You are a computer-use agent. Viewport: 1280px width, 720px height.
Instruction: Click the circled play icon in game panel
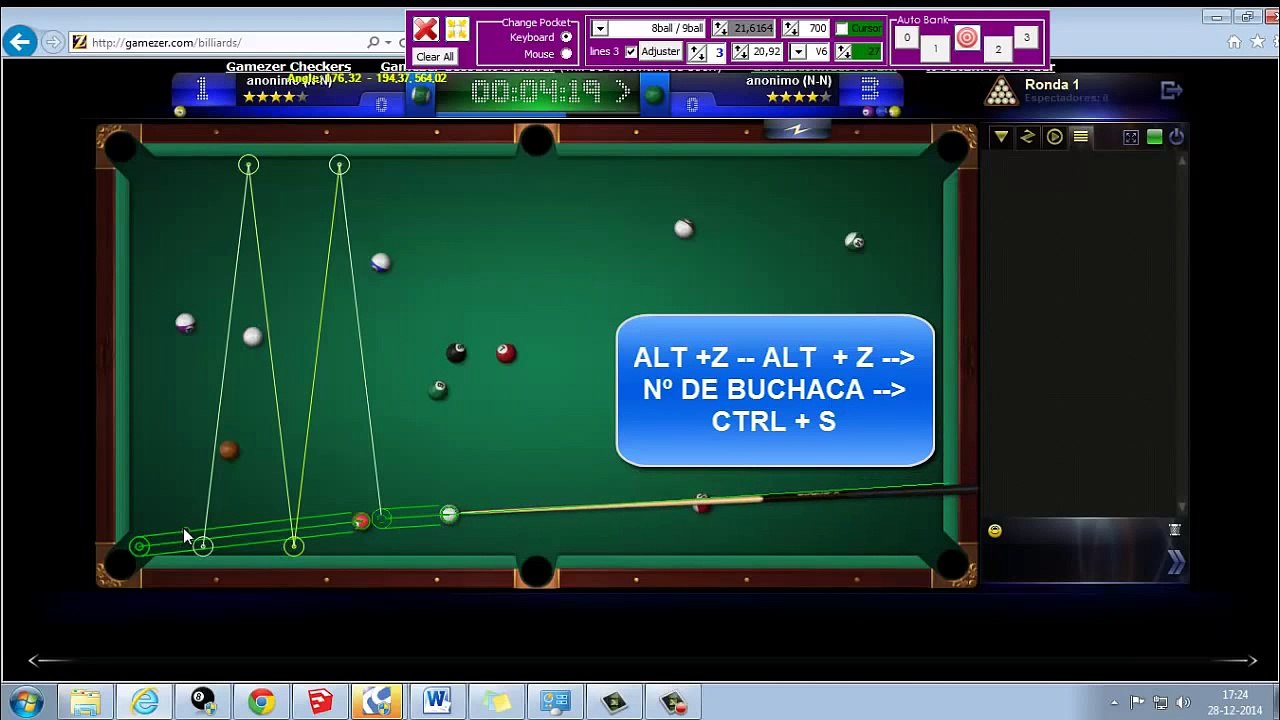(1054, 137)
